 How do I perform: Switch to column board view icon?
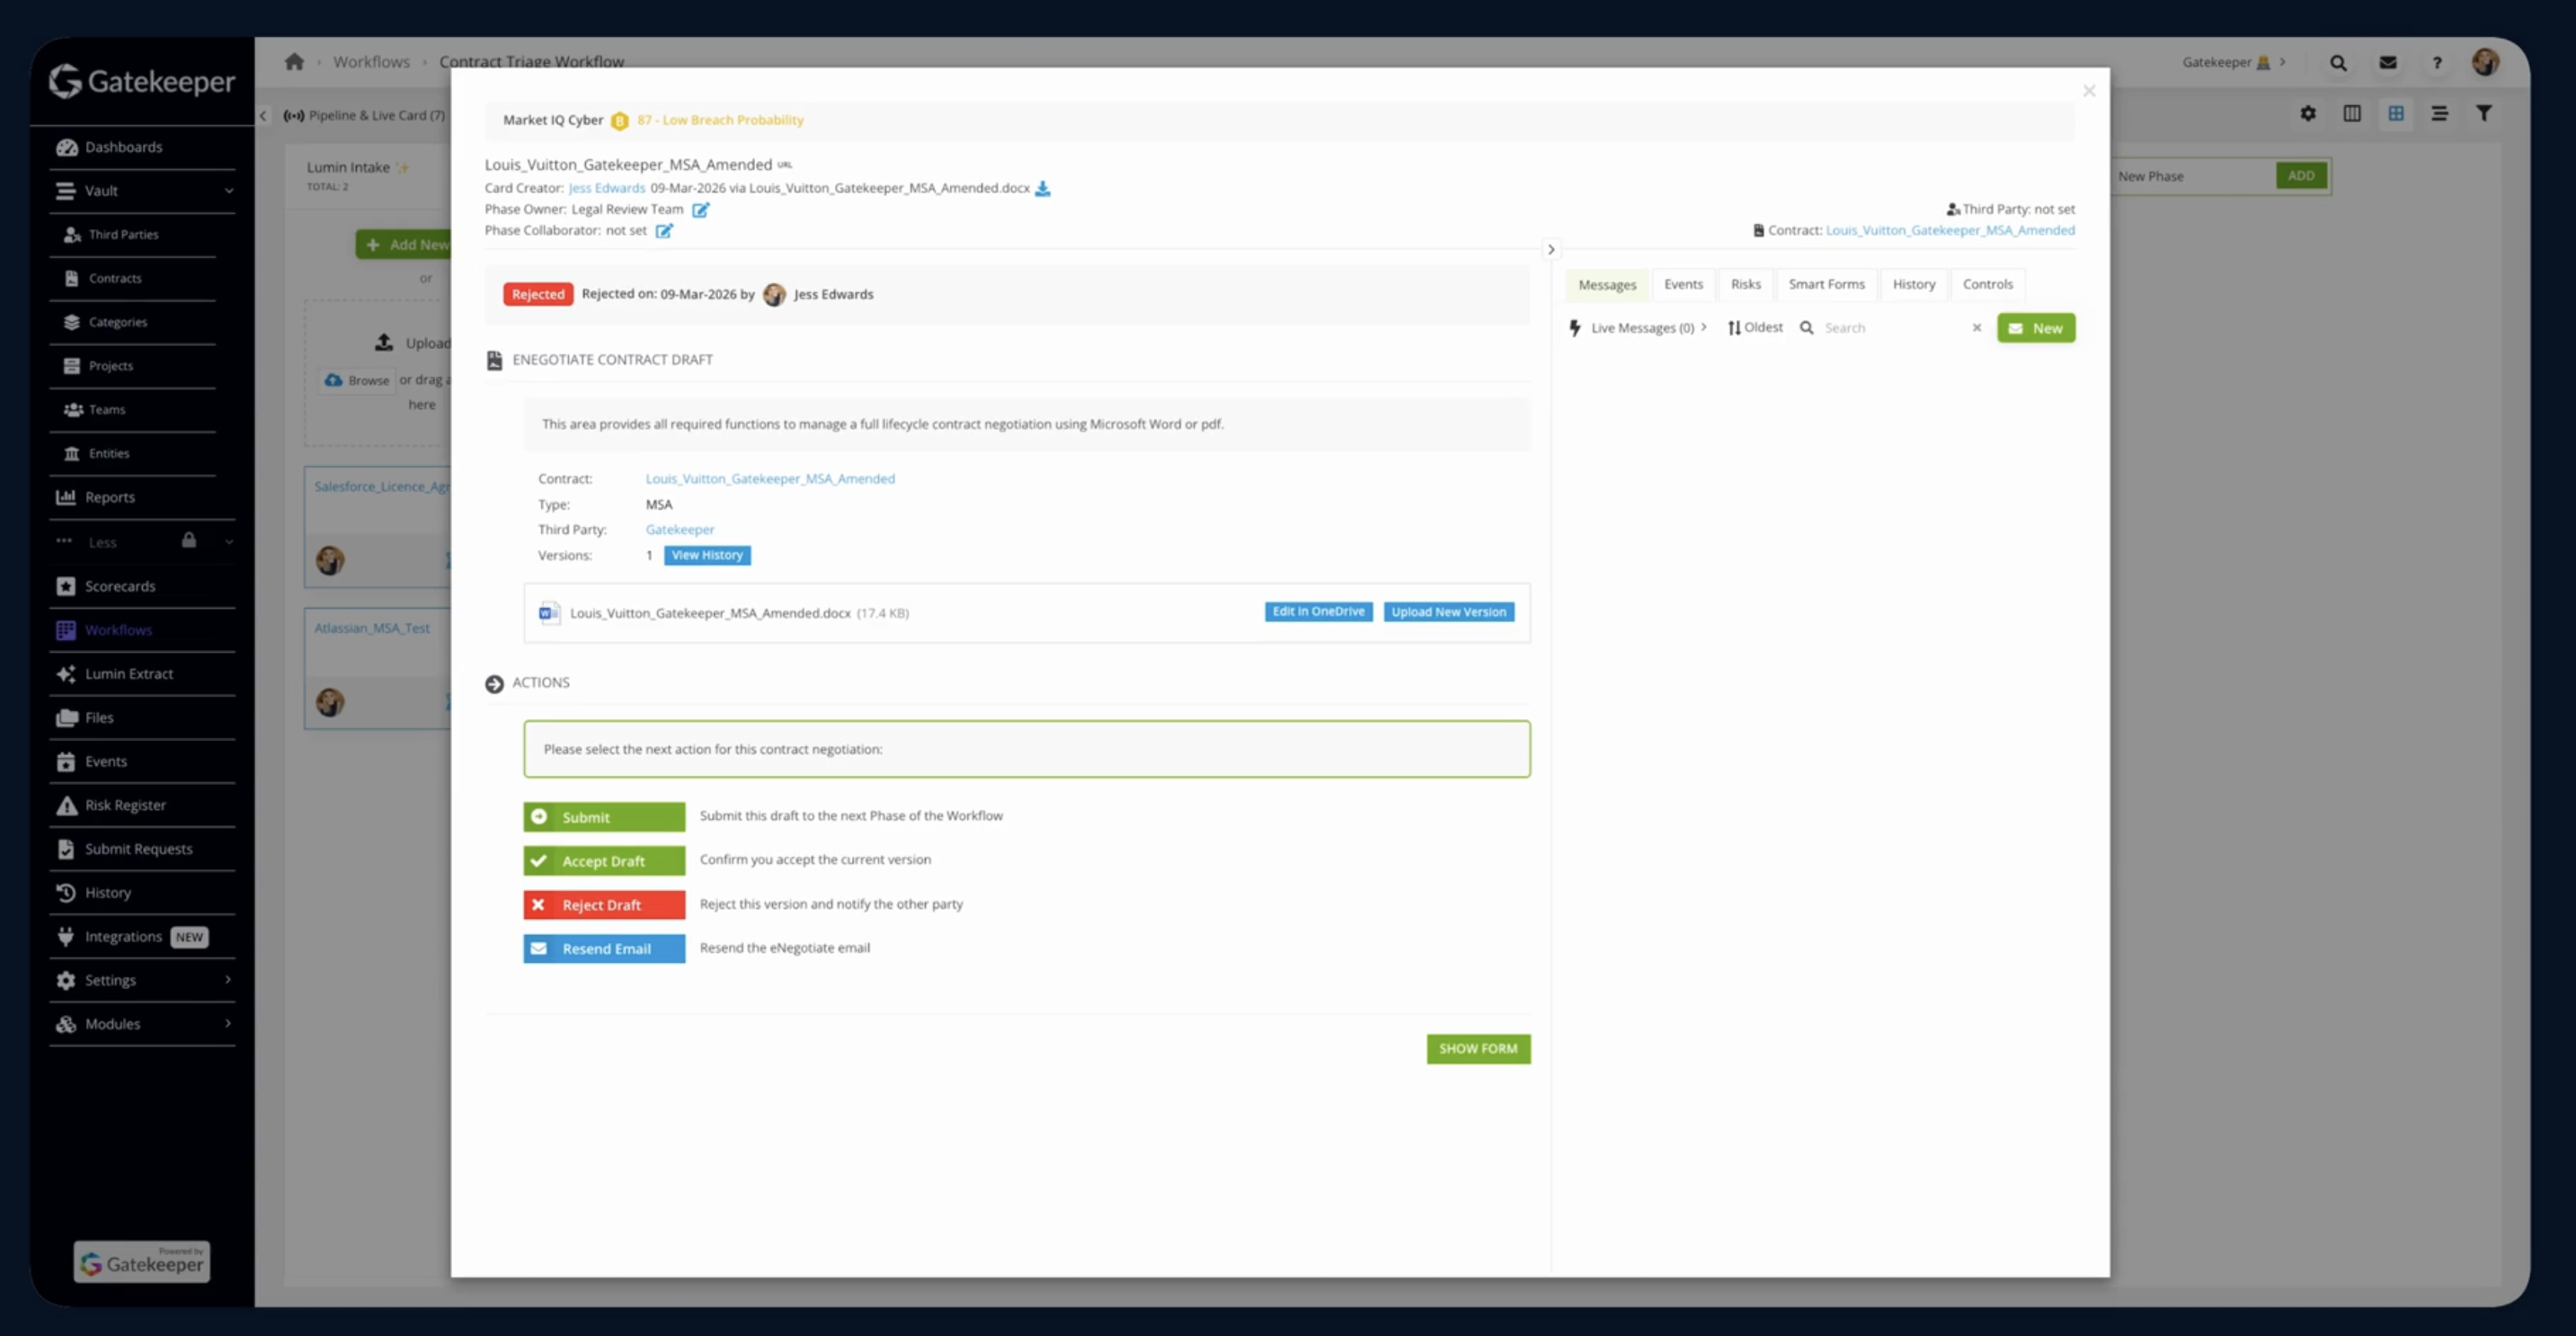tap(2352, 113)
